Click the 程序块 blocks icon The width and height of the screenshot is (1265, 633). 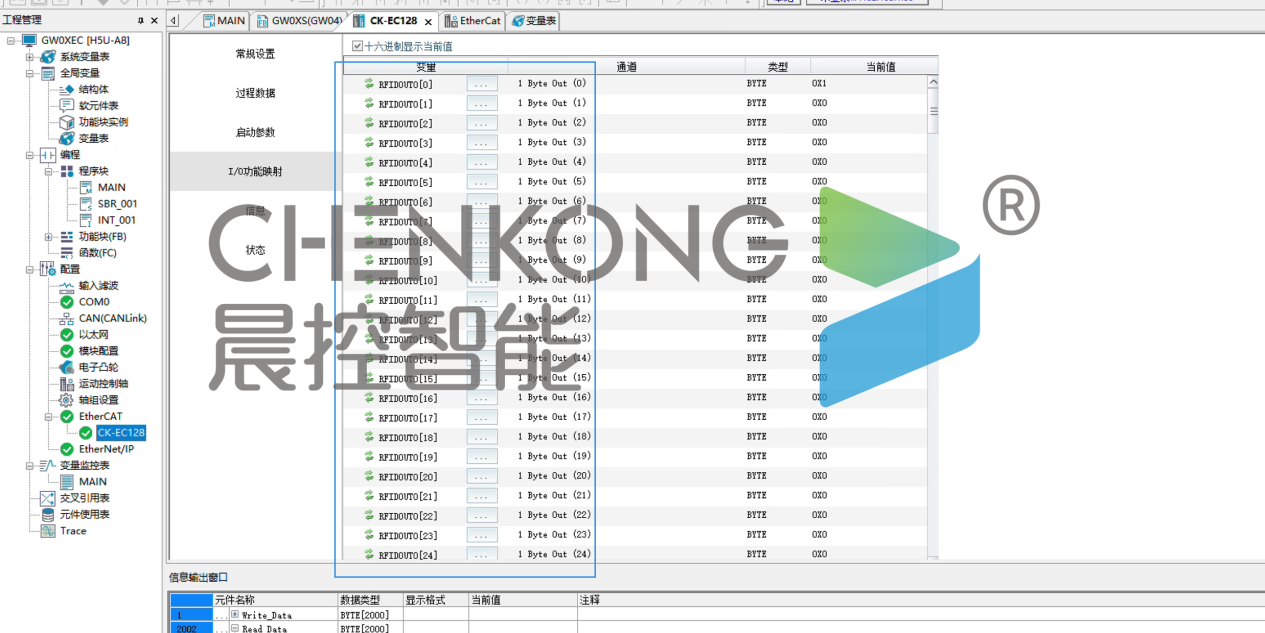tap(67, 171)
